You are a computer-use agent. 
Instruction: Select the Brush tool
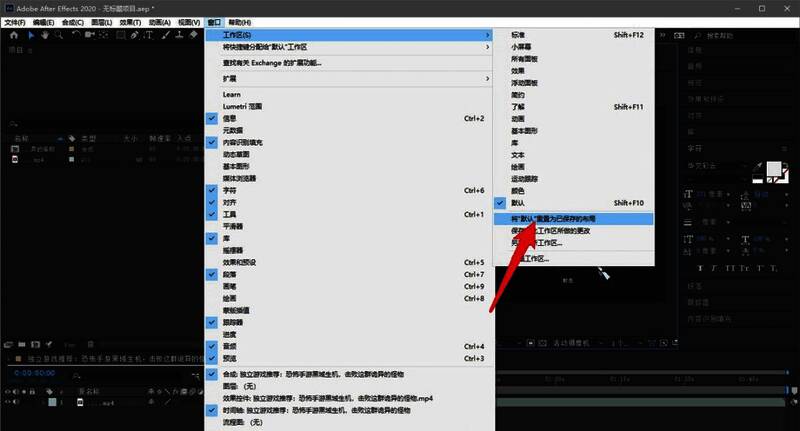(x=165, y=35)
